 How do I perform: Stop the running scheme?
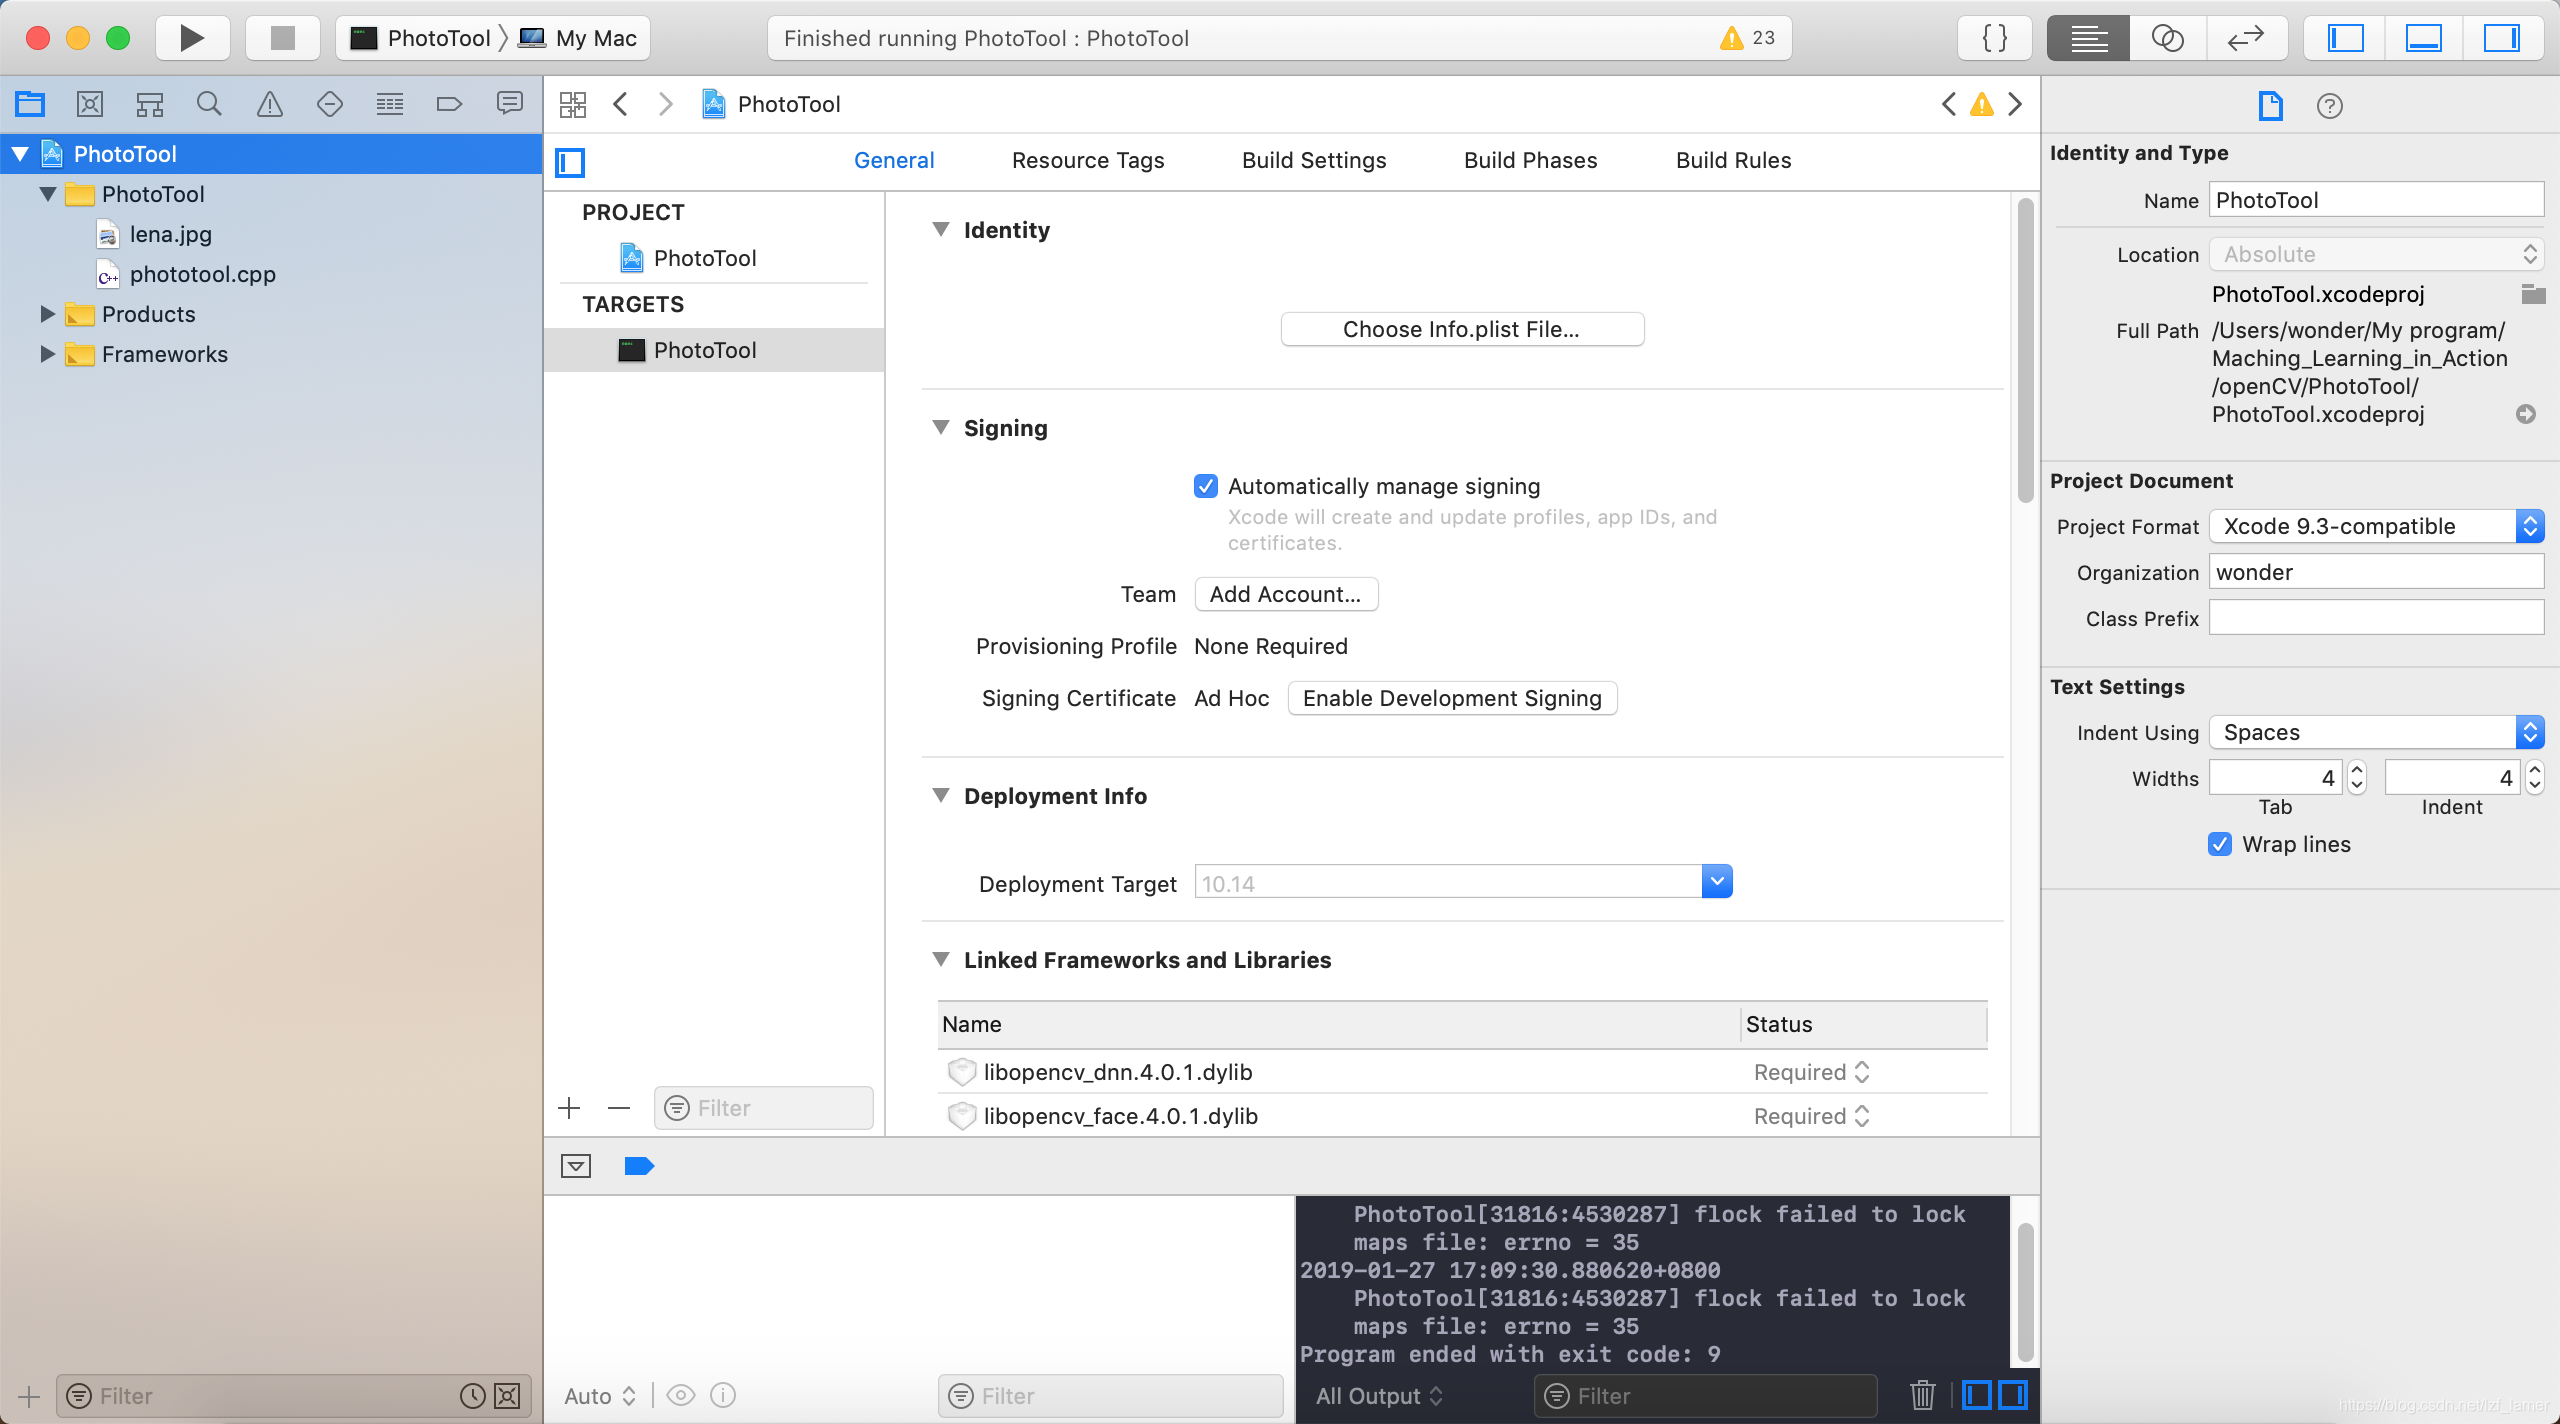283,38
